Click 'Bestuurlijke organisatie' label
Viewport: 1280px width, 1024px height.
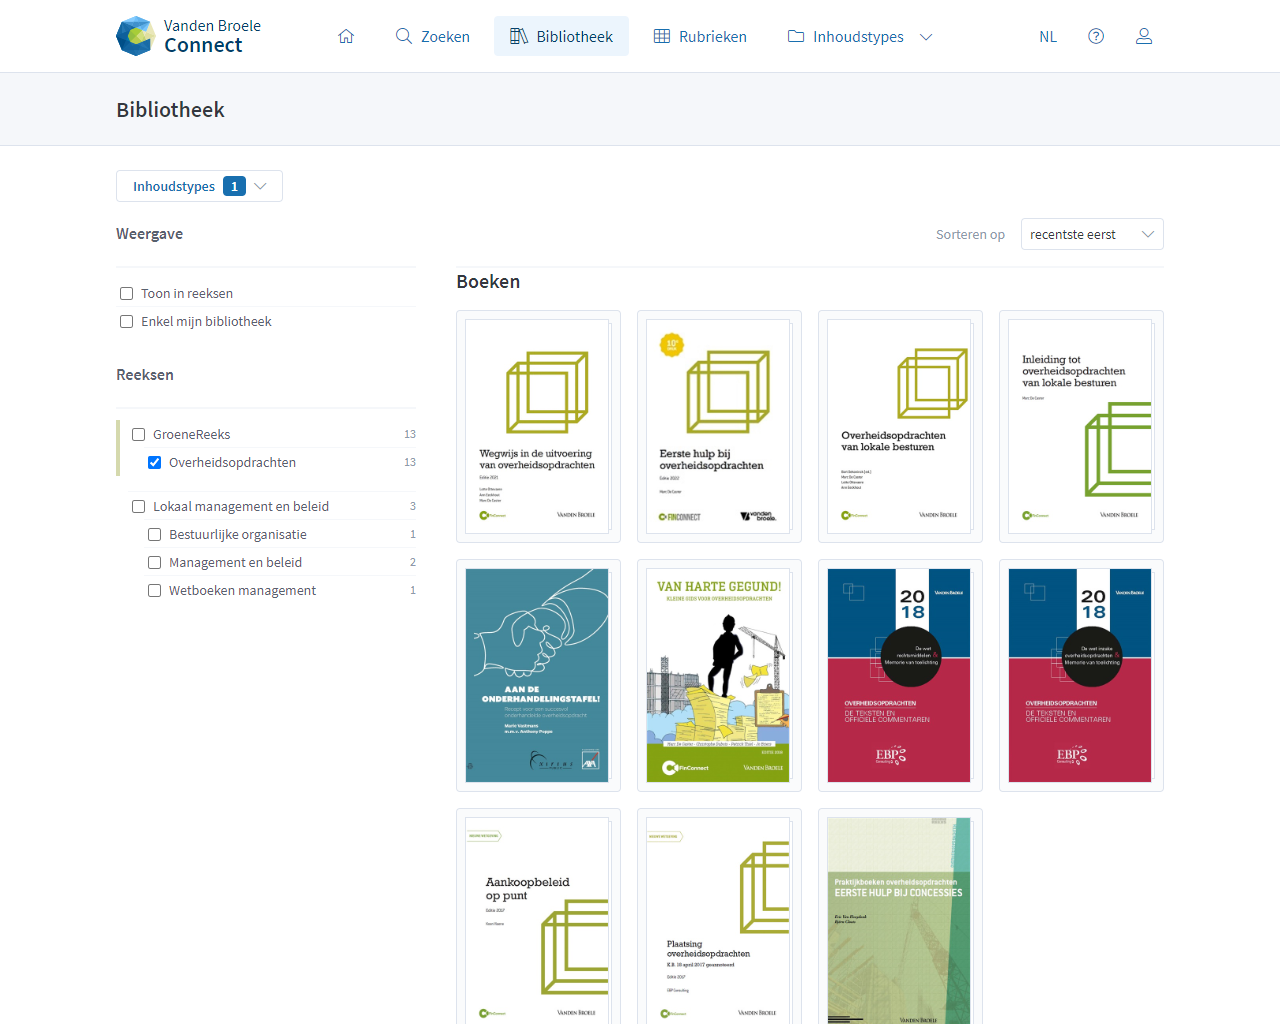tap(238, 534)
